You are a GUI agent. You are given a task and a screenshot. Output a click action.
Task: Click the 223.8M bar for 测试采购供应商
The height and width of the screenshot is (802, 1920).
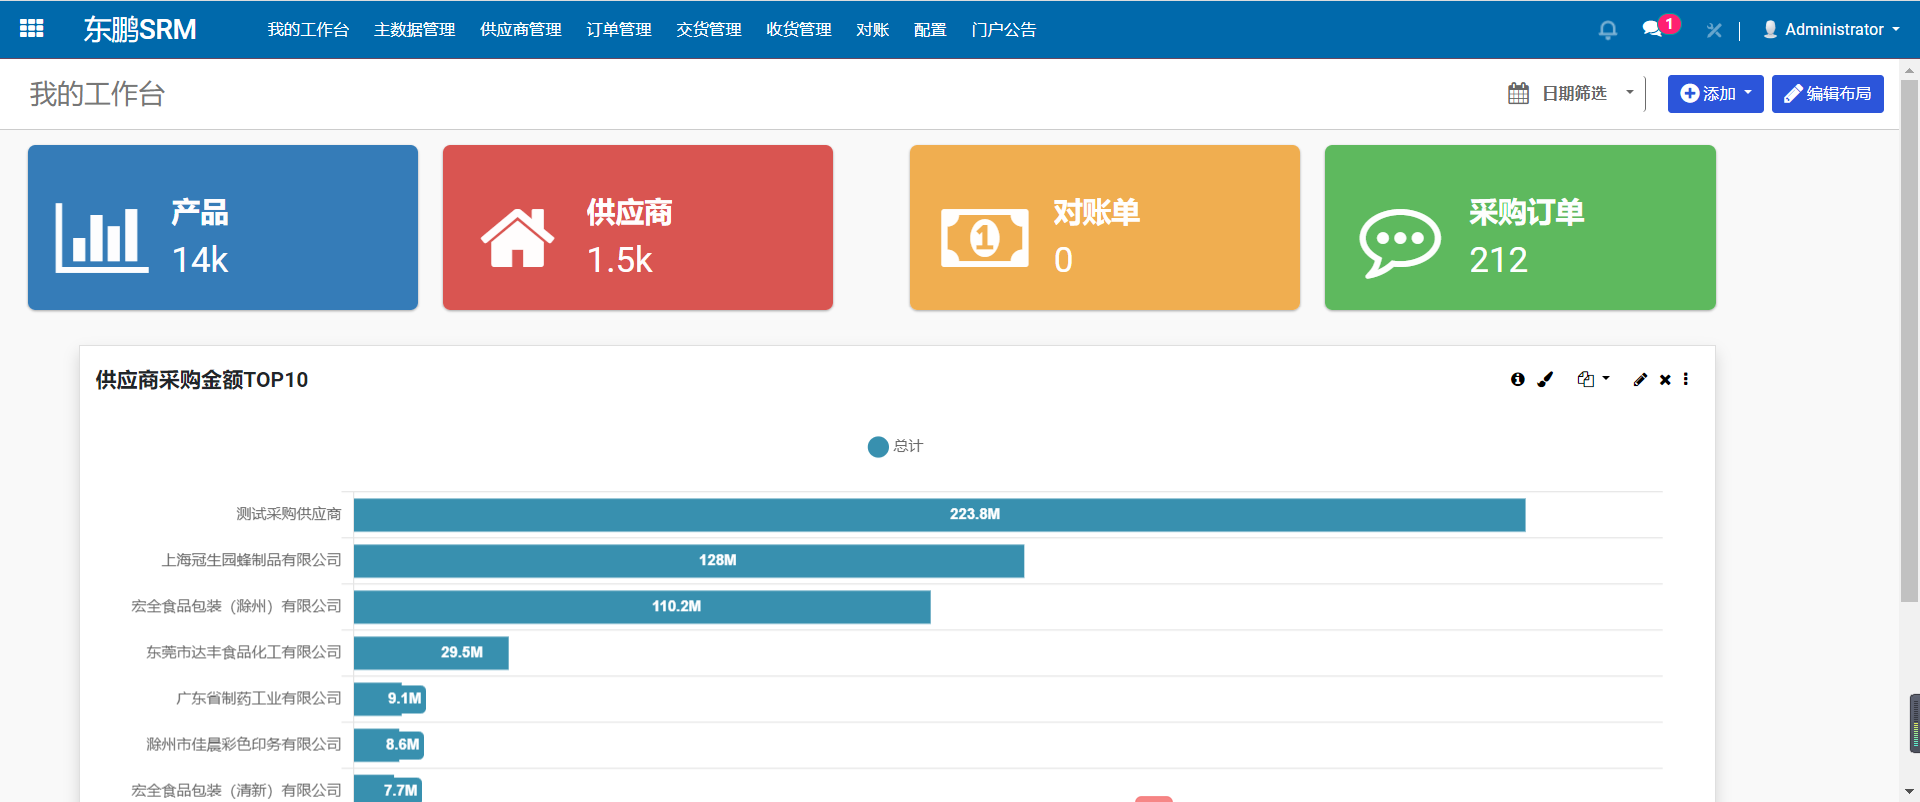(939, 515)
